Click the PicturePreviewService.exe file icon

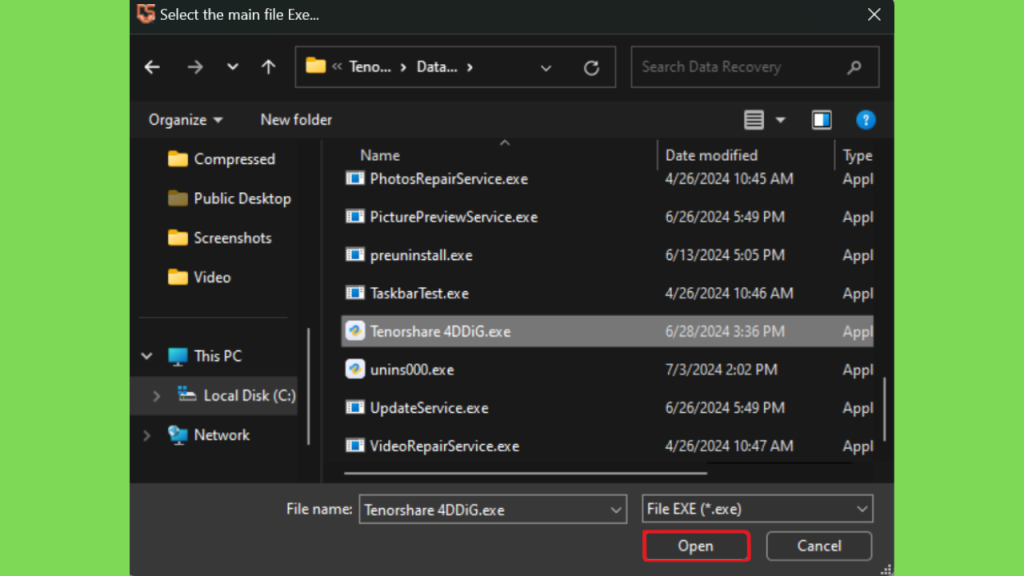coord(355,216)
